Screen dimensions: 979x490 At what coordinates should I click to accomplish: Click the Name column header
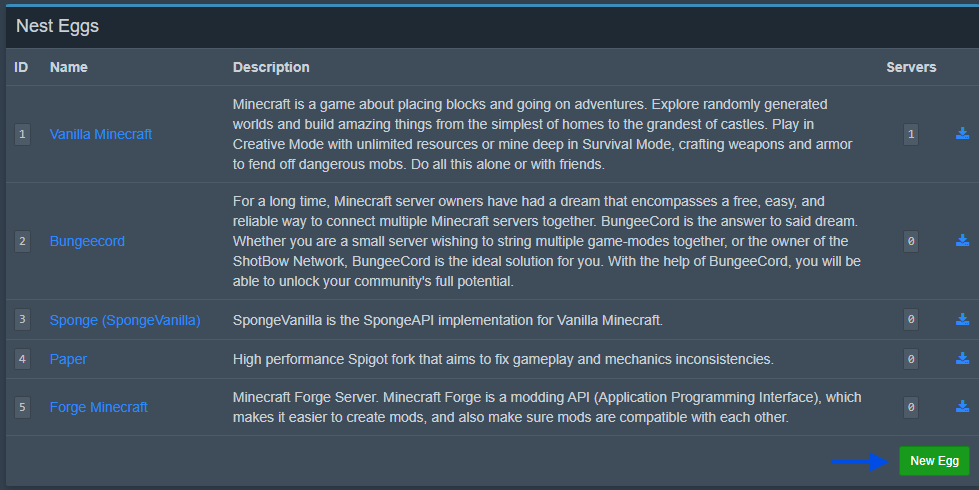coord(69,67)
